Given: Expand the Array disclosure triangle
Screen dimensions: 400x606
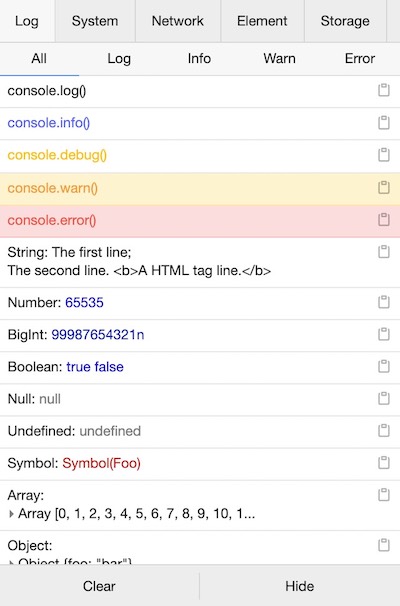Looking at the screenshot, I should pyautogui.click(x=11, y=514).
